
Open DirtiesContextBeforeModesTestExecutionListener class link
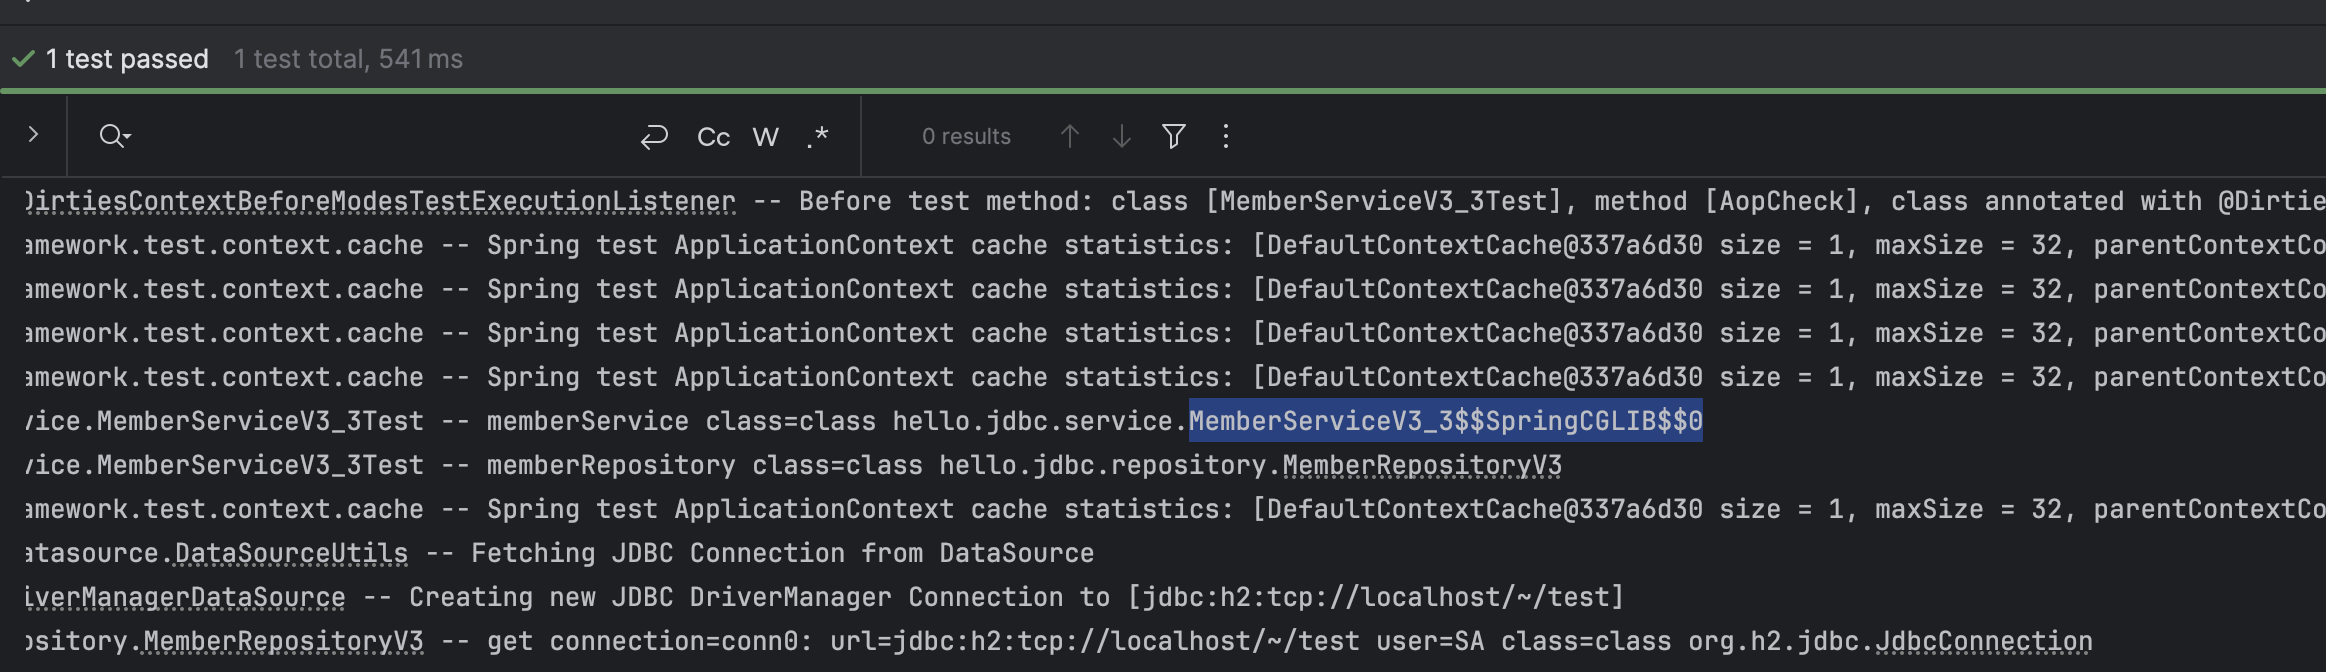pos(380,201)
